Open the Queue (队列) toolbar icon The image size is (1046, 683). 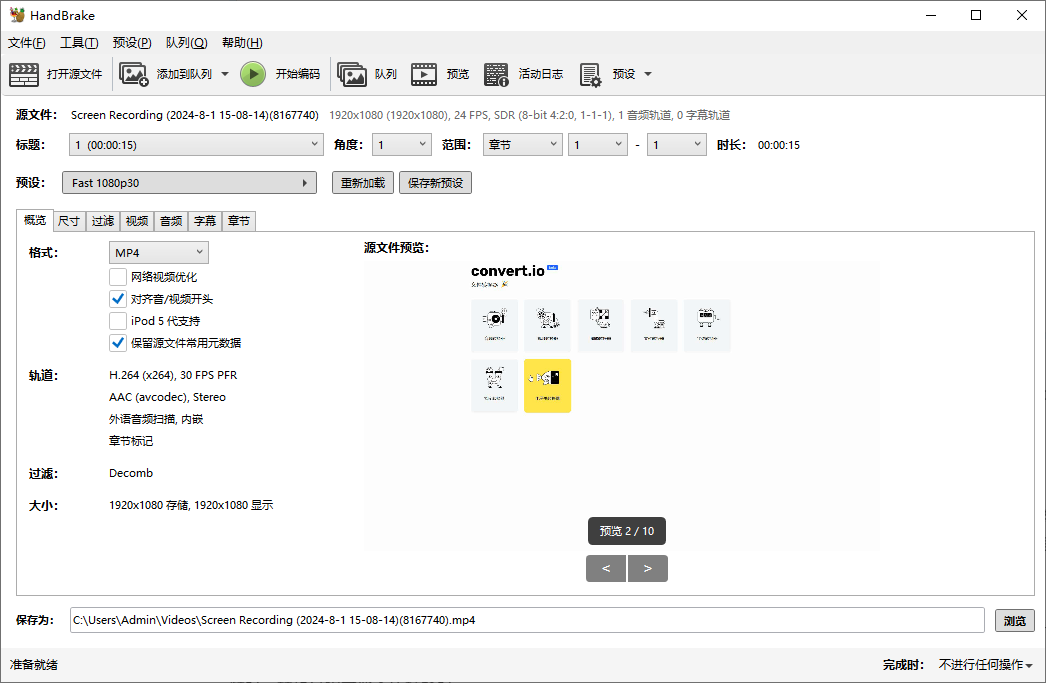(352, 74)
